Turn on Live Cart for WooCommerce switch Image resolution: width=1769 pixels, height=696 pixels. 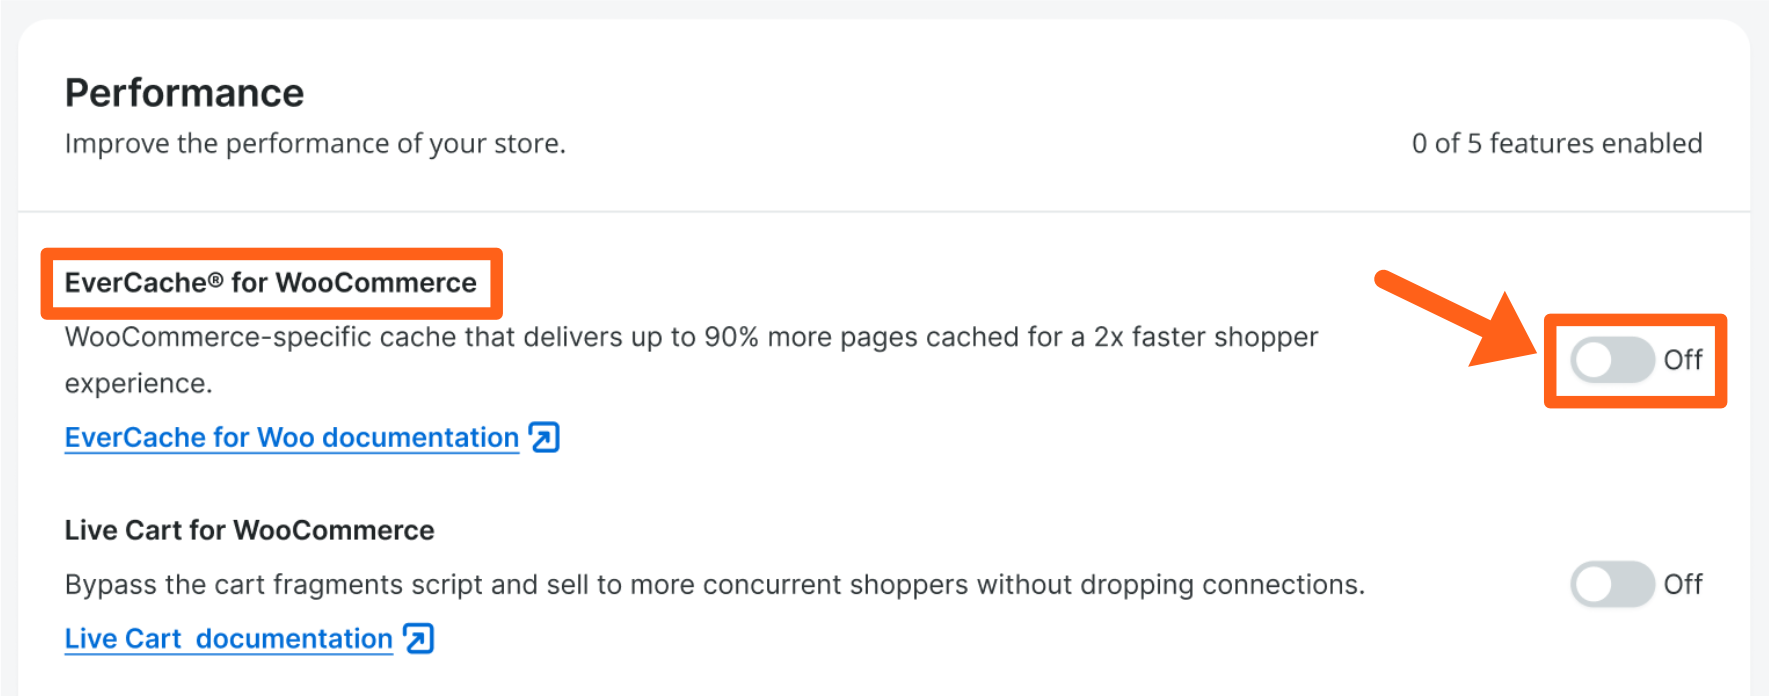[x=1611, y=584]
